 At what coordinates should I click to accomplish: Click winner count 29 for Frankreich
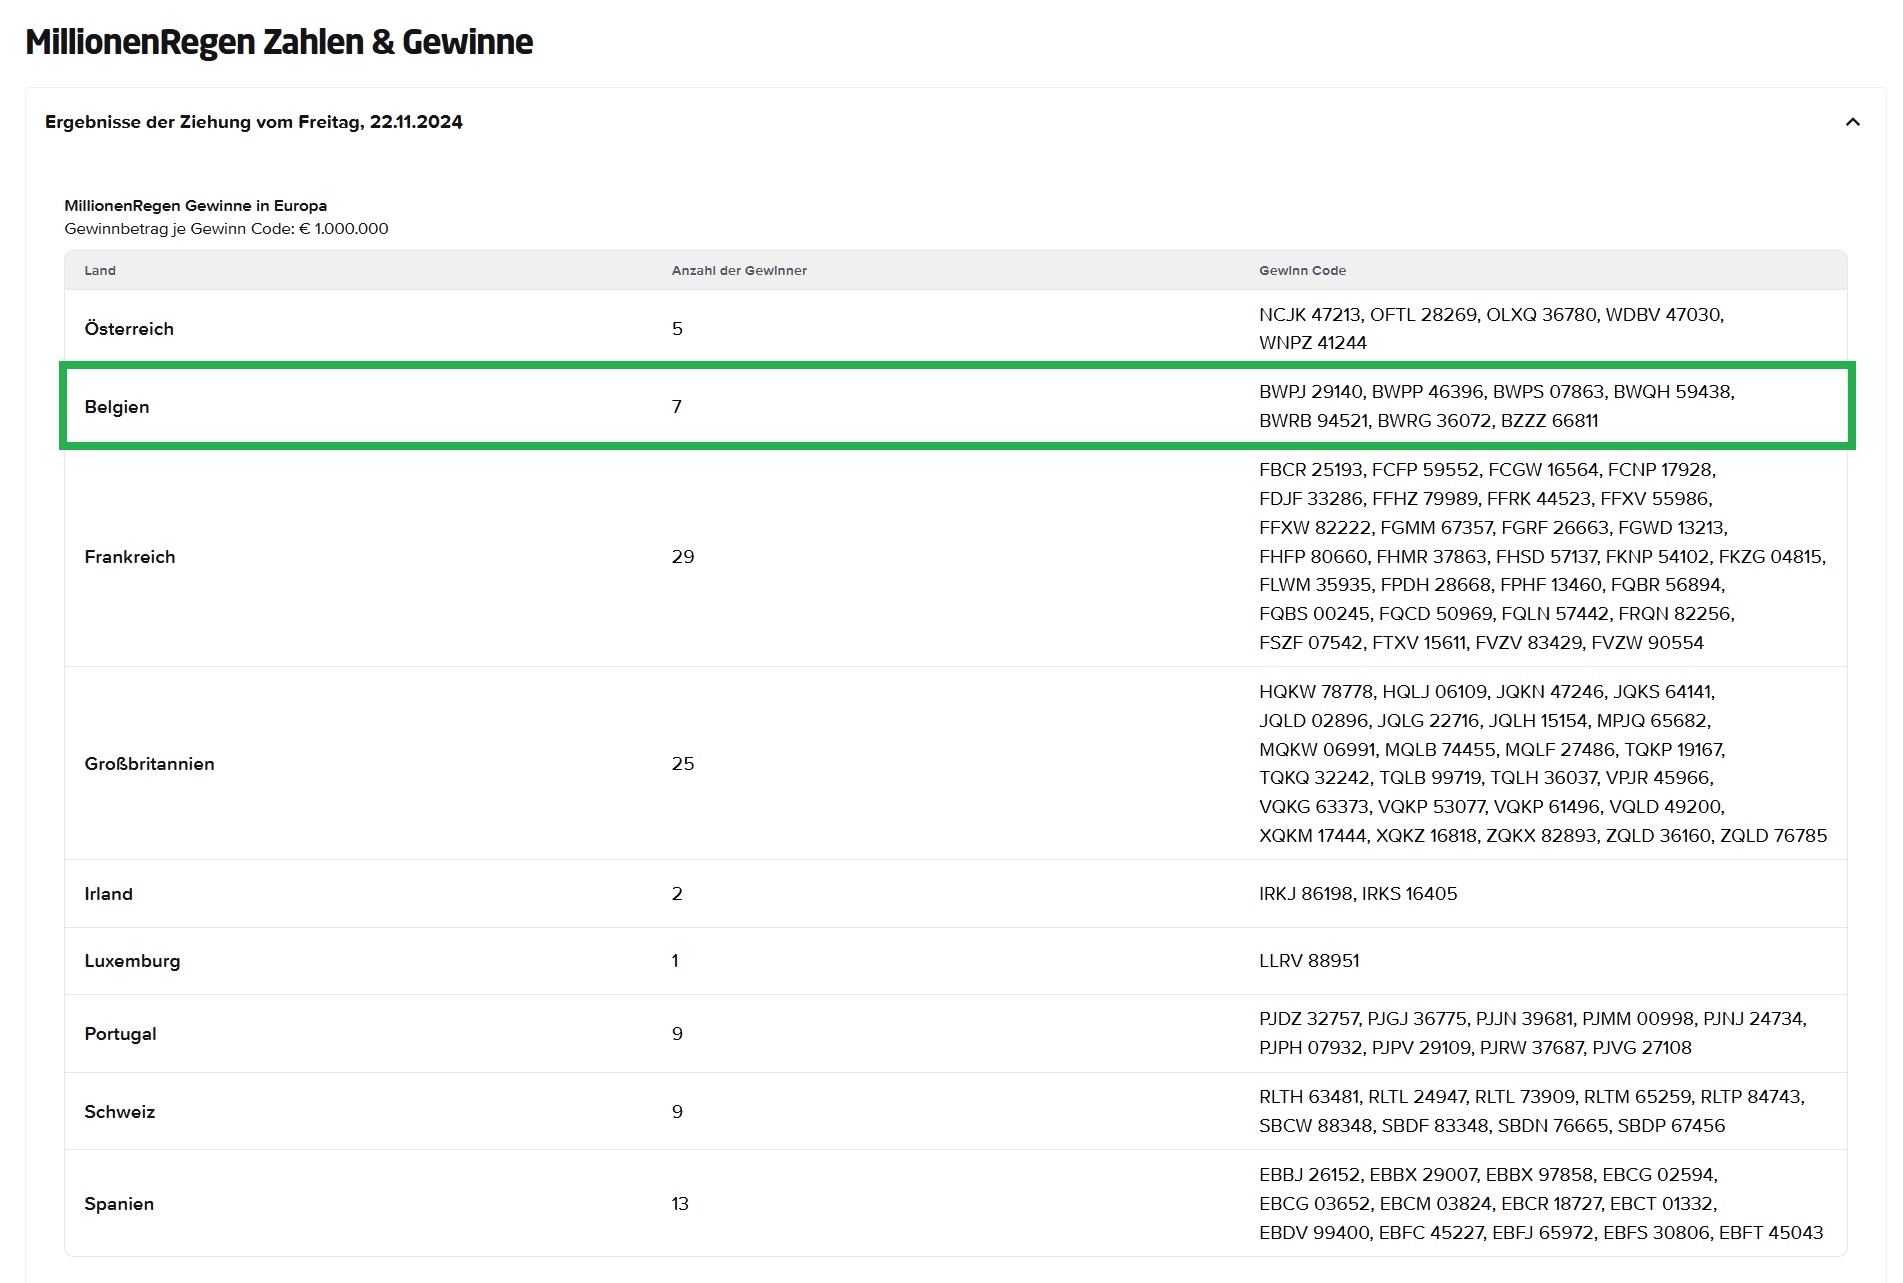click(x=683, y=557)
